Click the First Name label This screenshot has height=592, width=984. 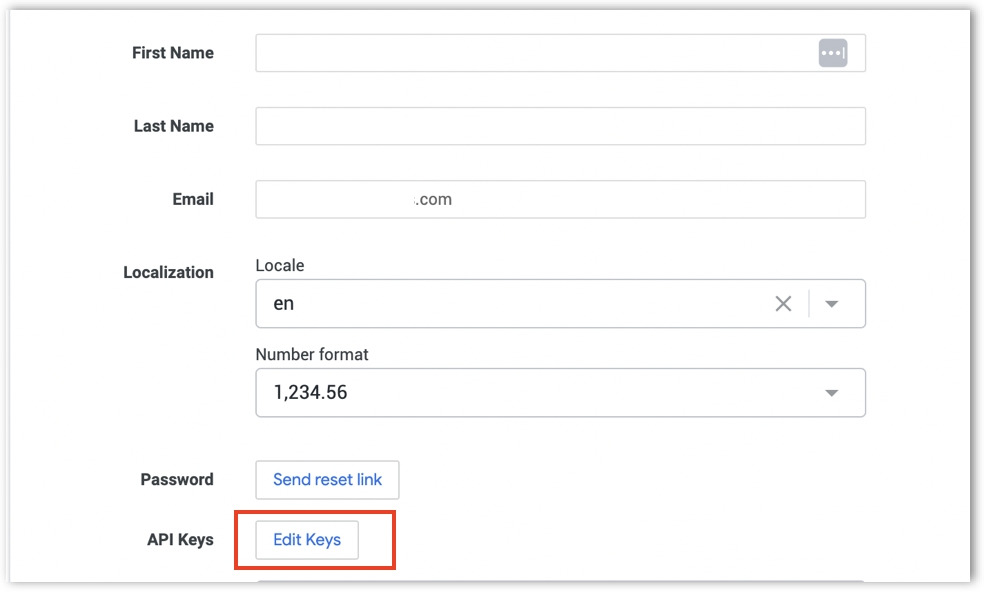click(173, 53)
